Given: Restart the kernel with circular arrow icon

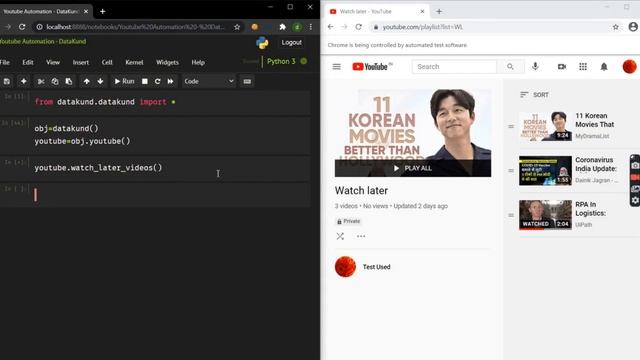Looking at the screenshot, I should pos(158,81).
